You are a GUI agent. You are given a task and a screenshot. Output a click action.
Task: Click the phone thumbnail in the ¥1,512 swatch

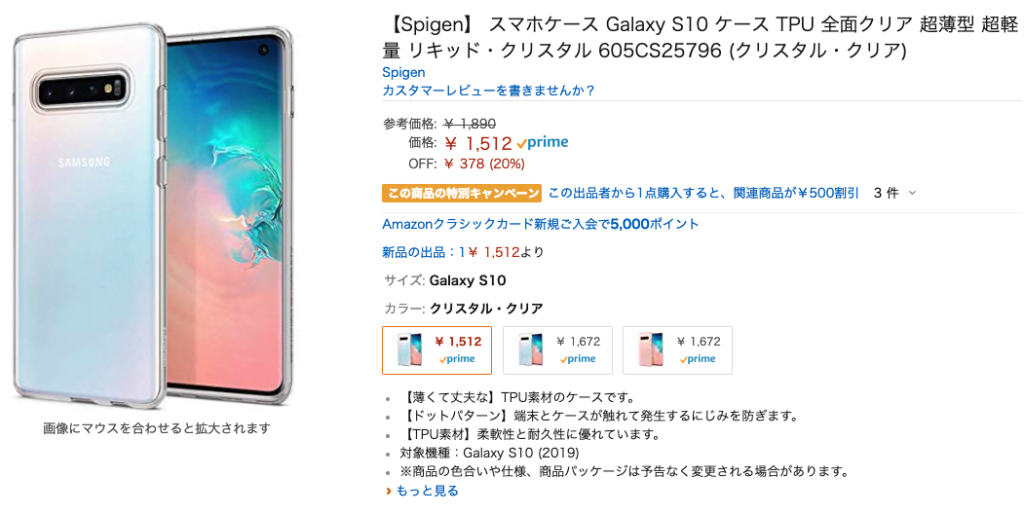410,349
